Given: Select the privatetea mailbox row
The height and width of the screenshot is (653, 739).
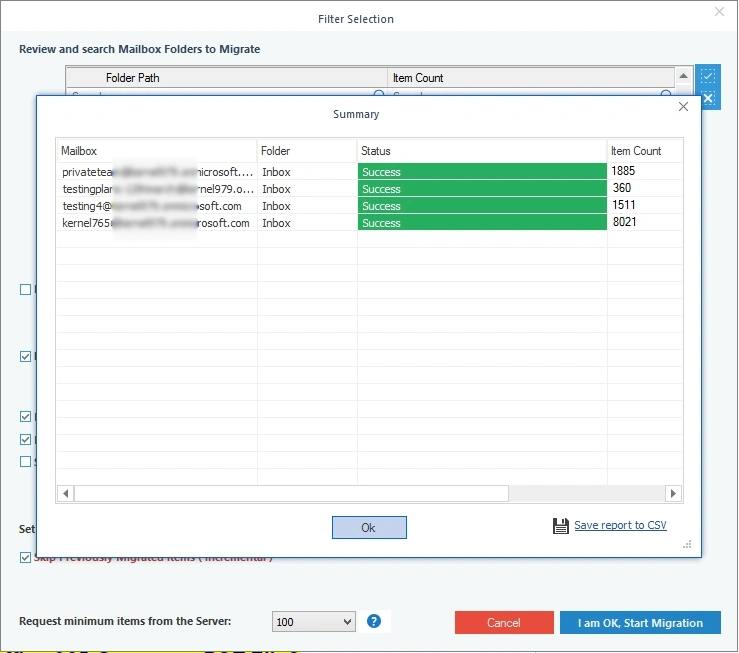Looking at the screenshot, I should (x=370, y=172).
